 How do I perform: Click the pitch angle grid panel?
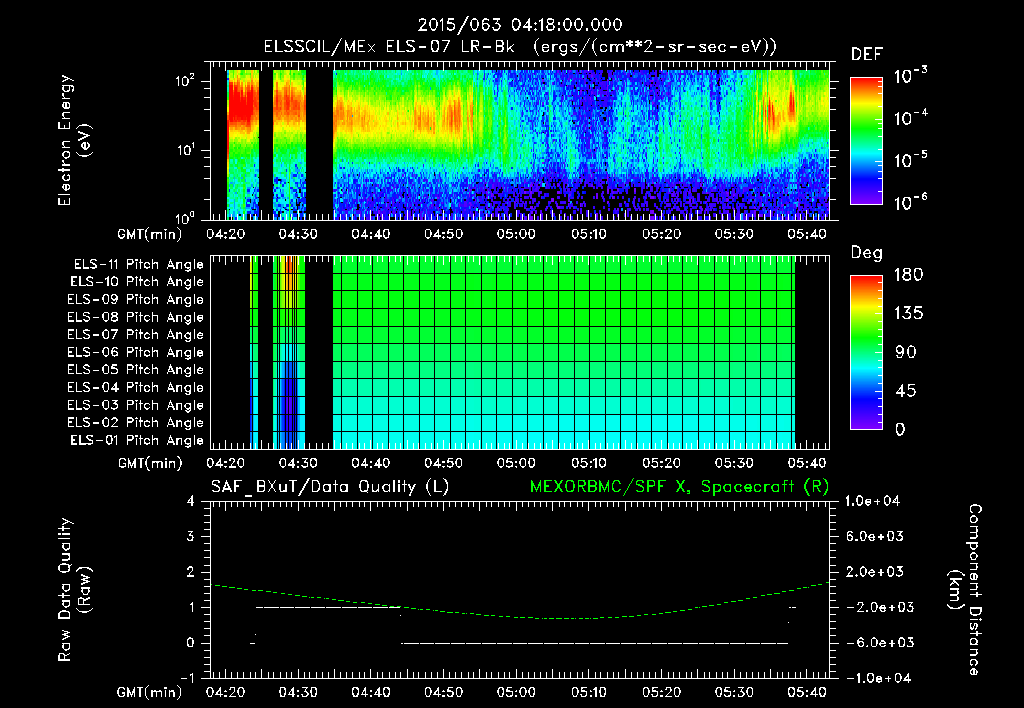(x=520, y=352)
